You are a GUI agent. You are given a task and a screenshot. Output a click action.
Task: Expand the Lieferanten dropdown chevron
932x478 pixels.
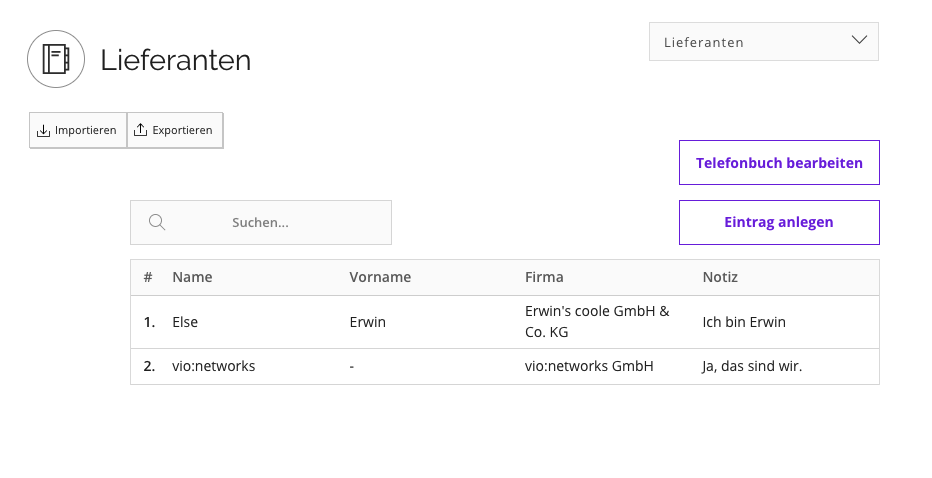tap(859, 40)
